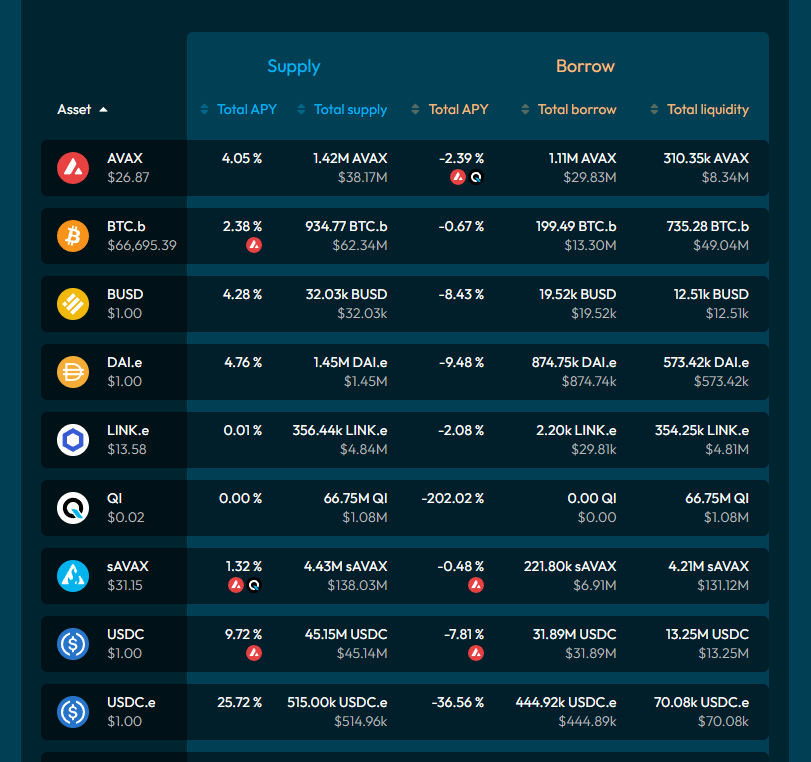This screenshot has width=811, height=762.
Task: Click the USDC asset logo icon
Action: (73, 644)
